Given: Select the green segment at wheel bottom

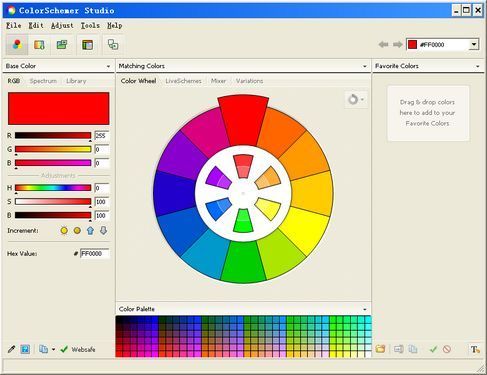Looking at the screenshot, I should 243,262.
